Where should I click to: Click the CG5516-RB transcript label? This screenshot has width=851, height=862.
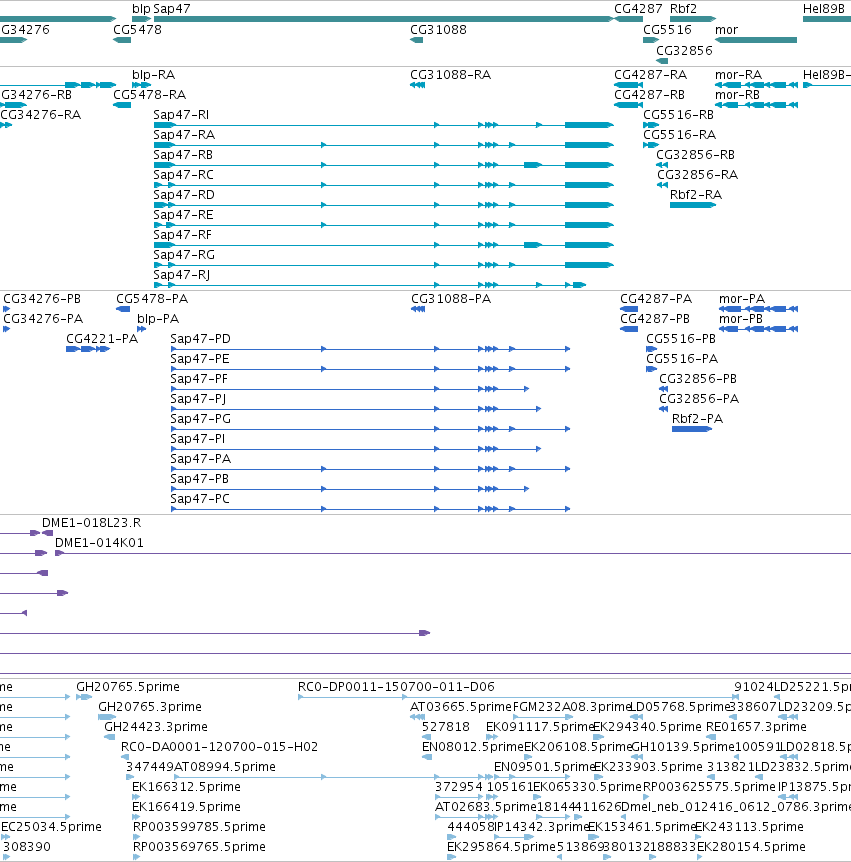pos(678,115)
